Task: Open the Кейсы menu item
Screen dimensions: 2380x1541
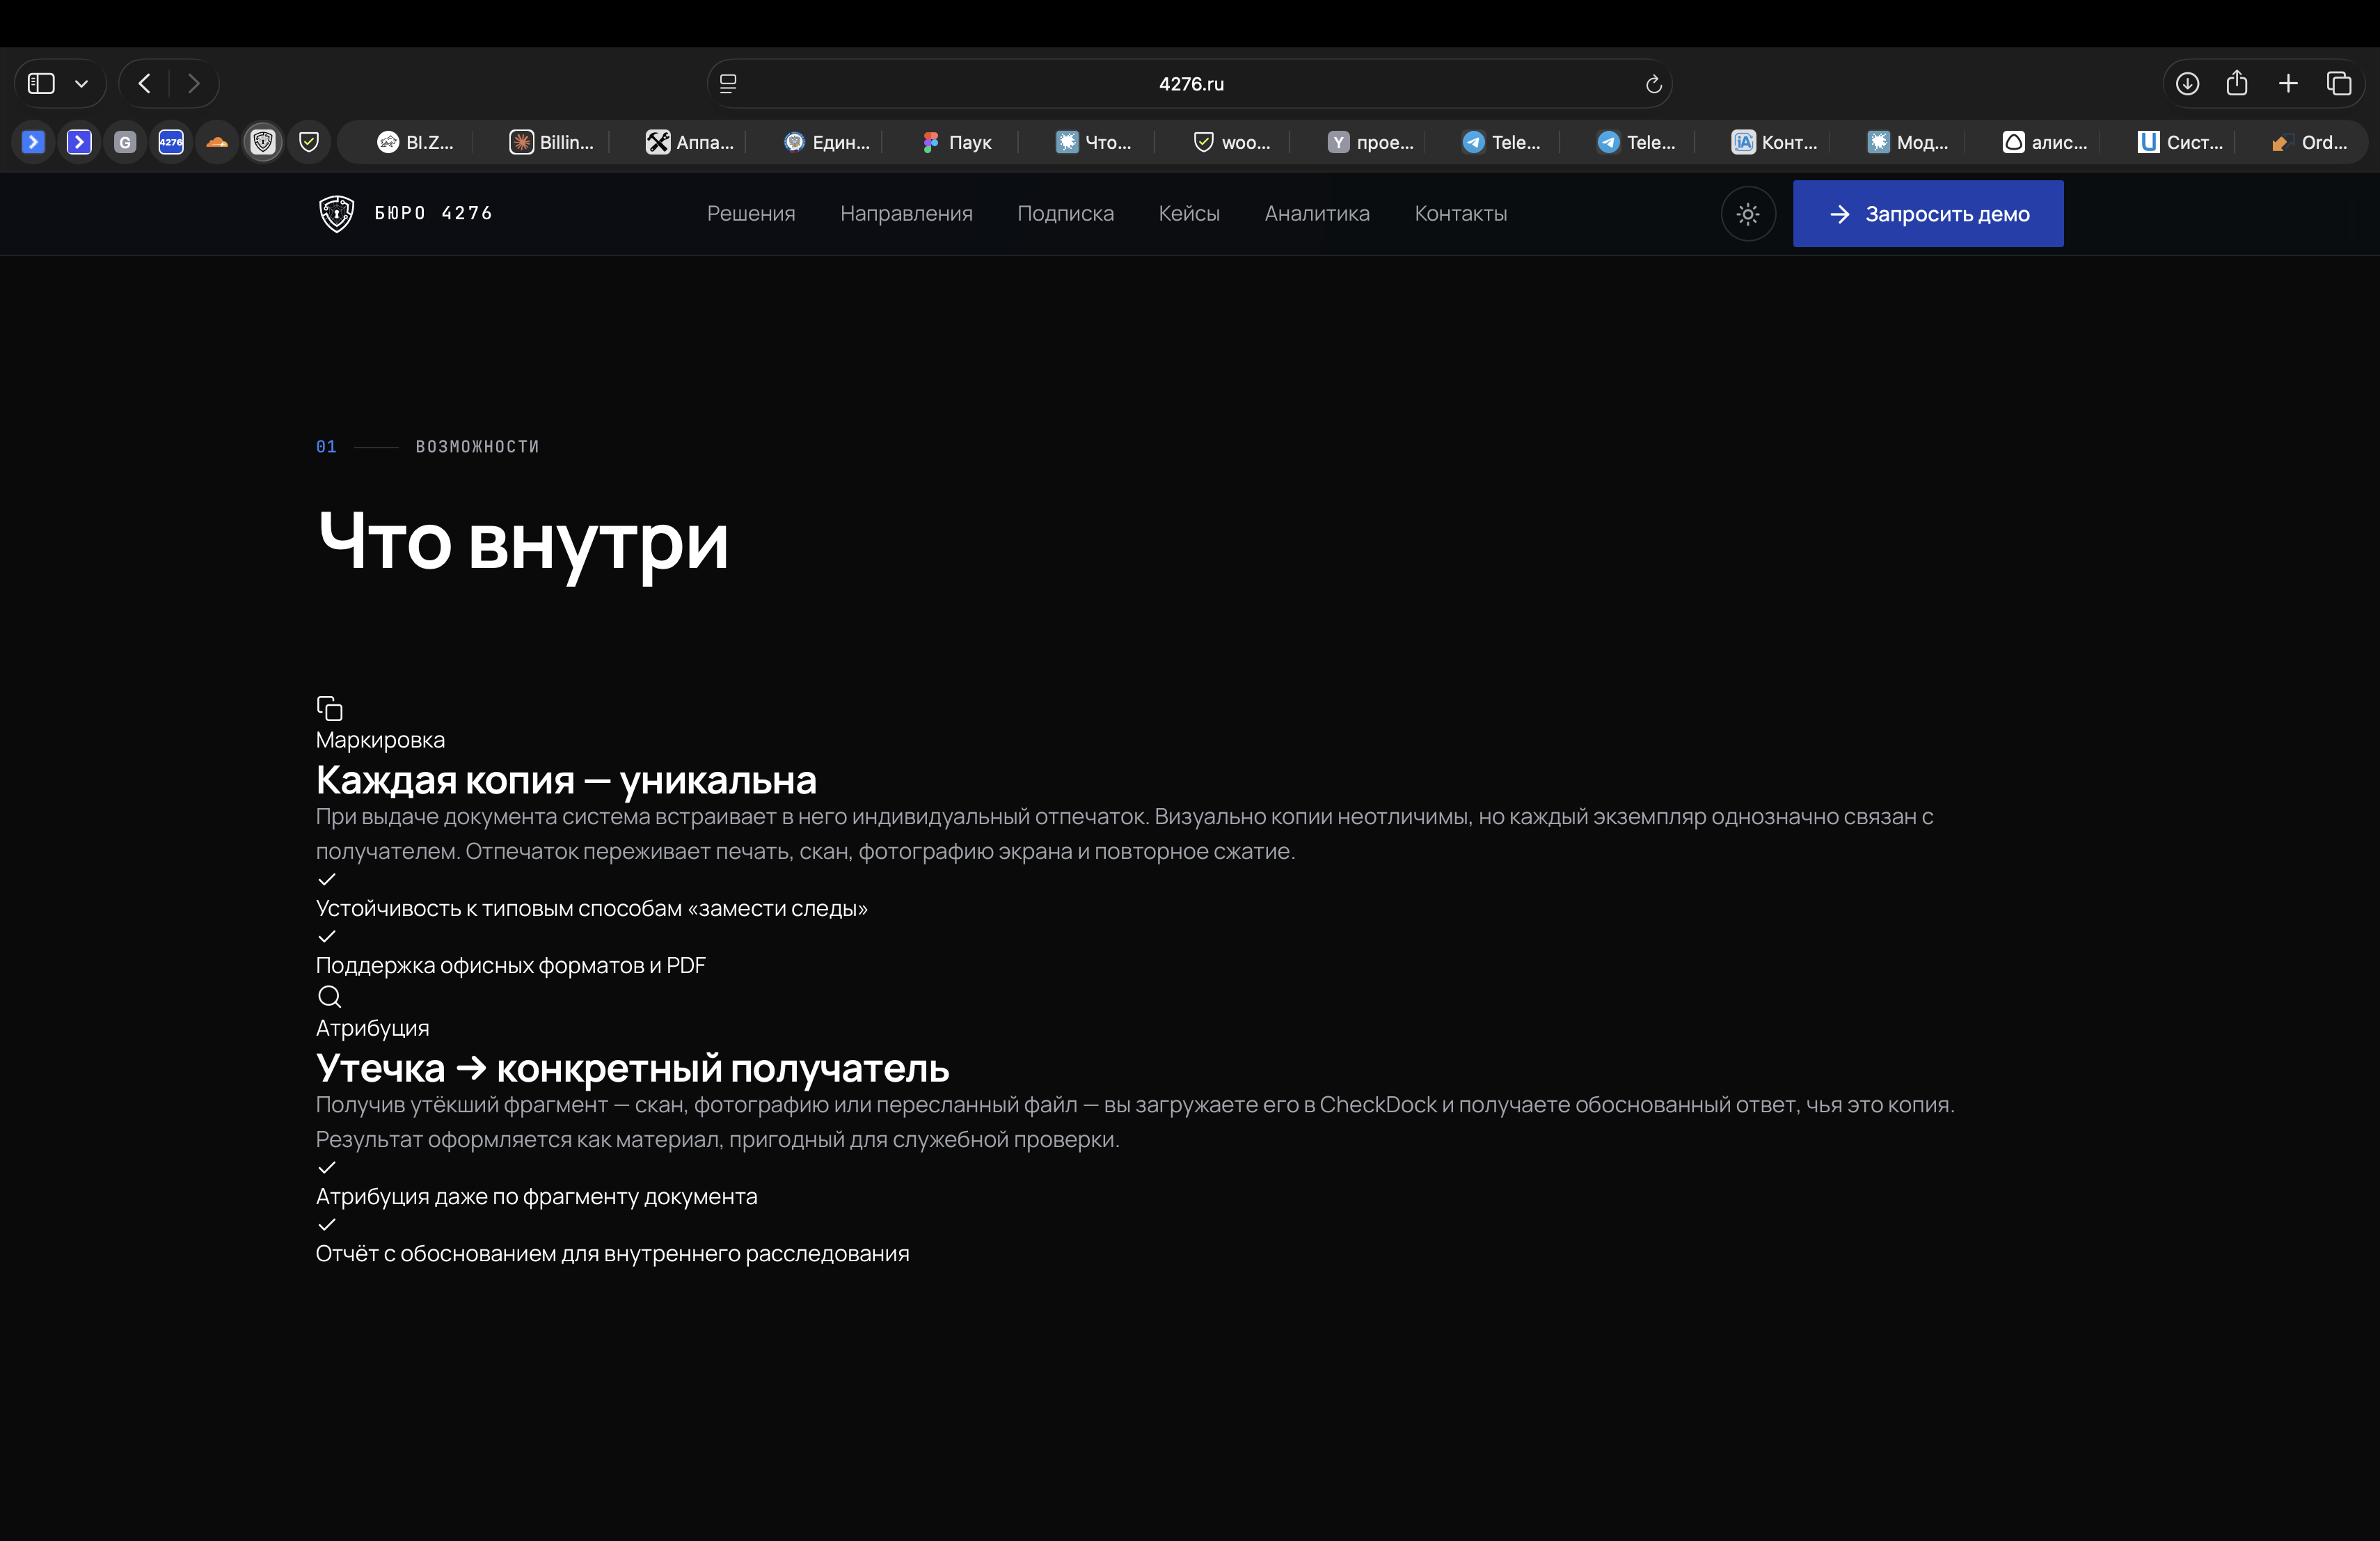Action: [x=1189, y=213]
